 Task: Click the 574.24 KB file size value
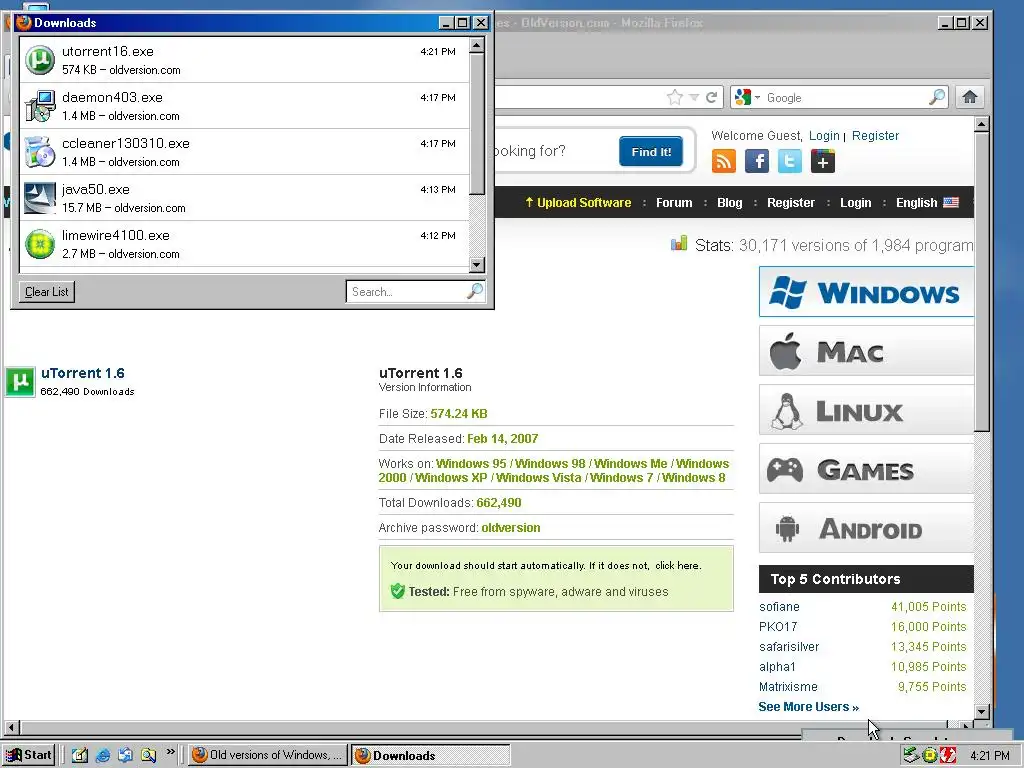(459, 413)
